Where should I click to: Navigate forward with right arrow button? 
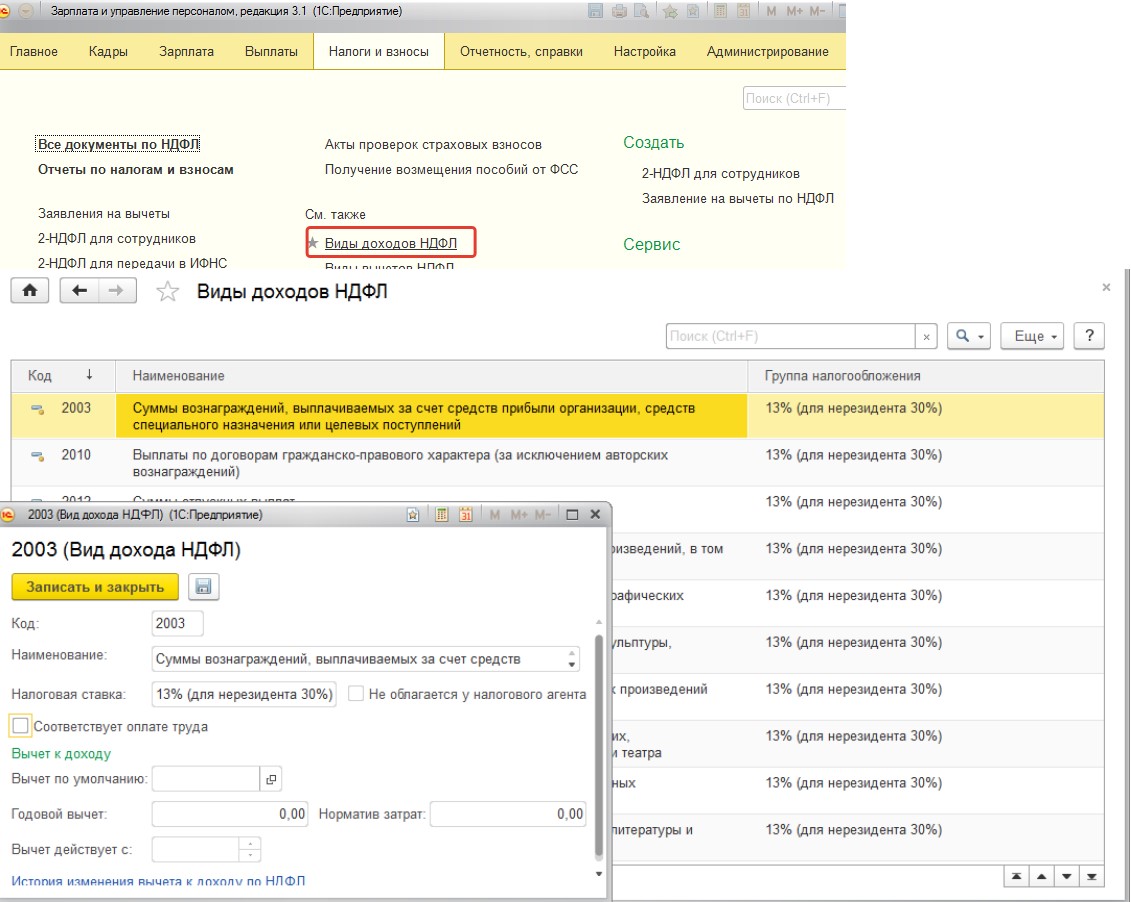click(x=117, y=291)
